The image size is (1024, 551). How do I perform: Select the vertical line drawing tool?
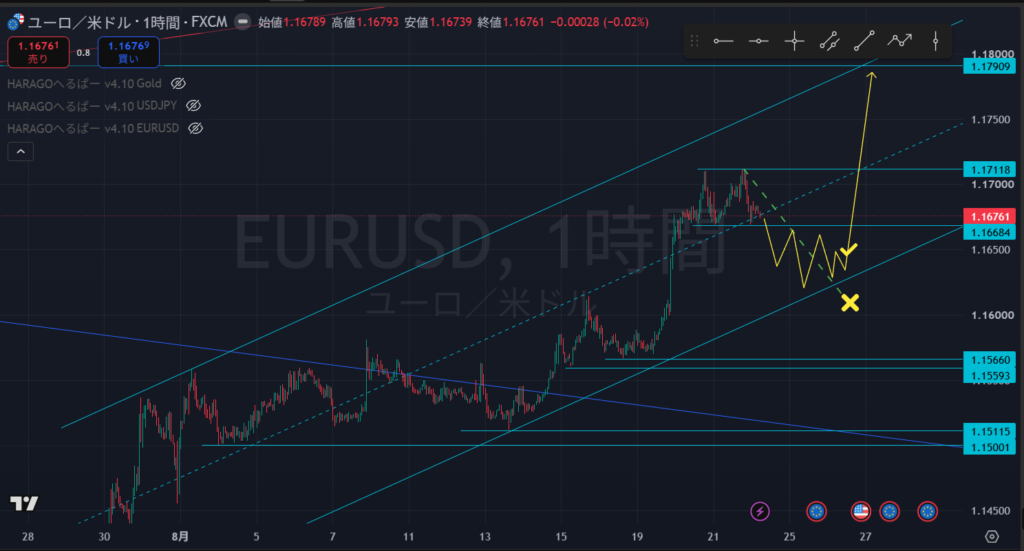(x=935, y=41)
